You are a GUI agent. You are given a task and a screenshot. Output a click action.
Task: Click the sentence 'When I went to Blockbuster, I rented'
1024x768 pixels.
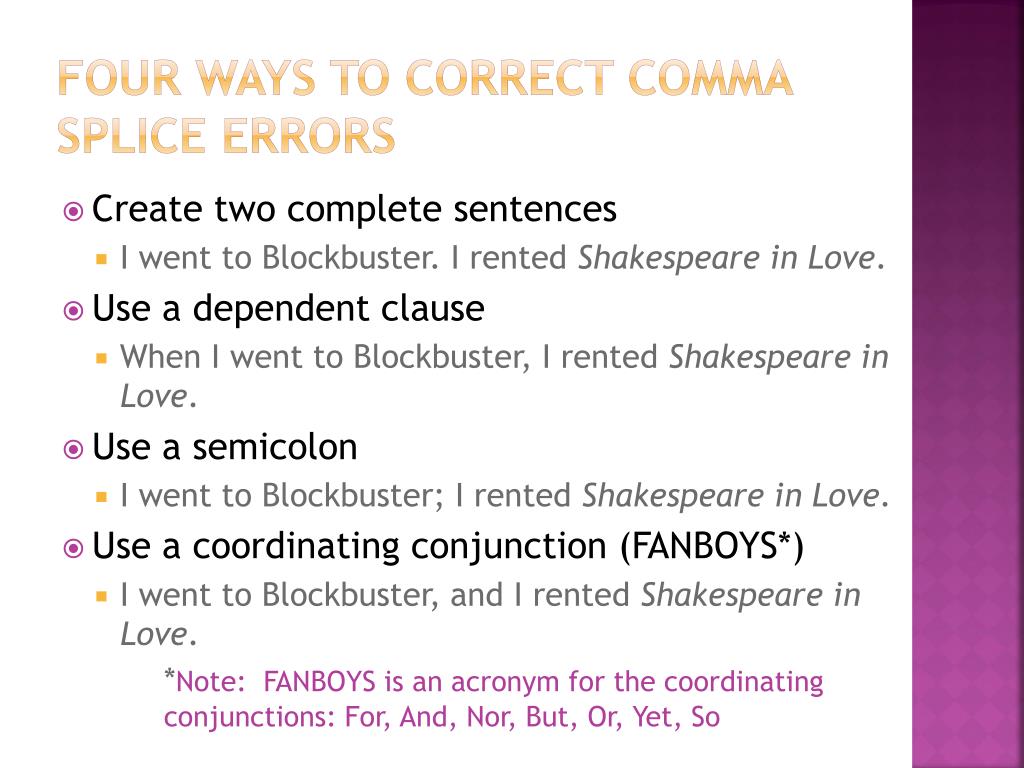coord(389,357)
